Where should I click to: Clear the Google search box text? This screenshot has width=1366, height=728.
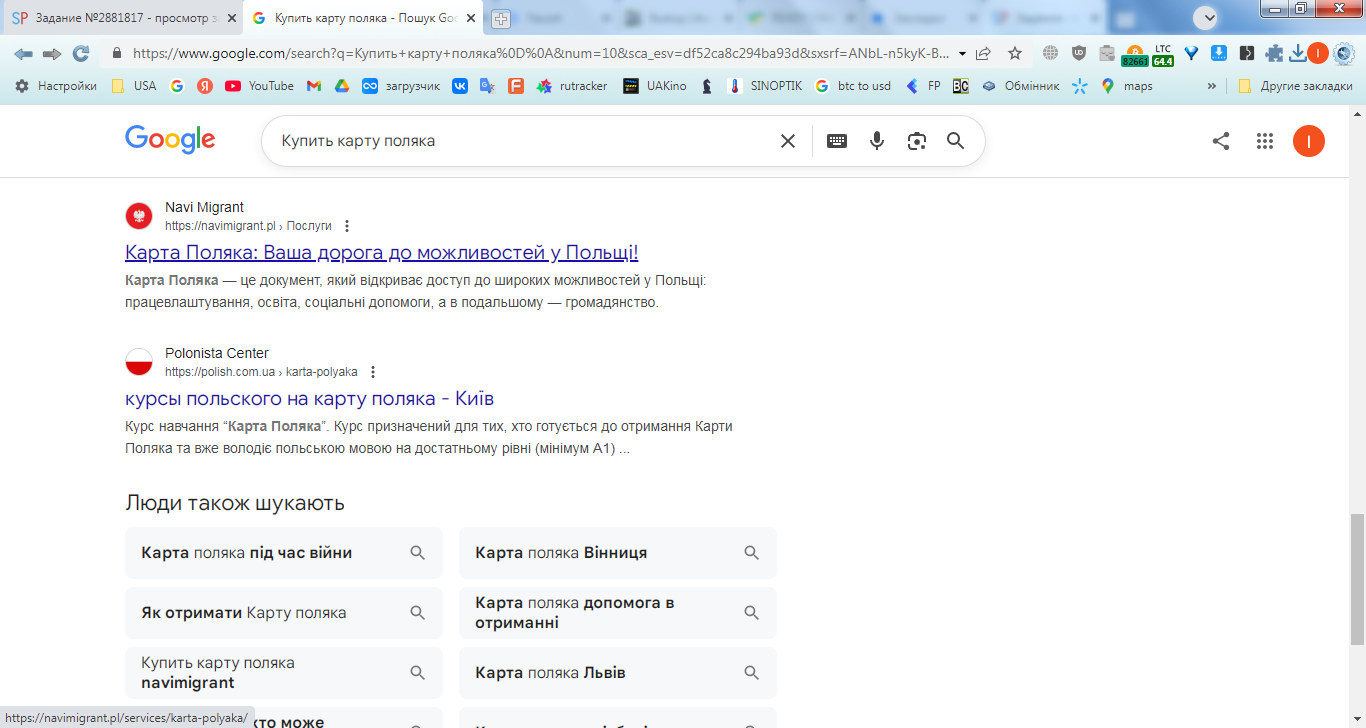click(x=788, y=141)
